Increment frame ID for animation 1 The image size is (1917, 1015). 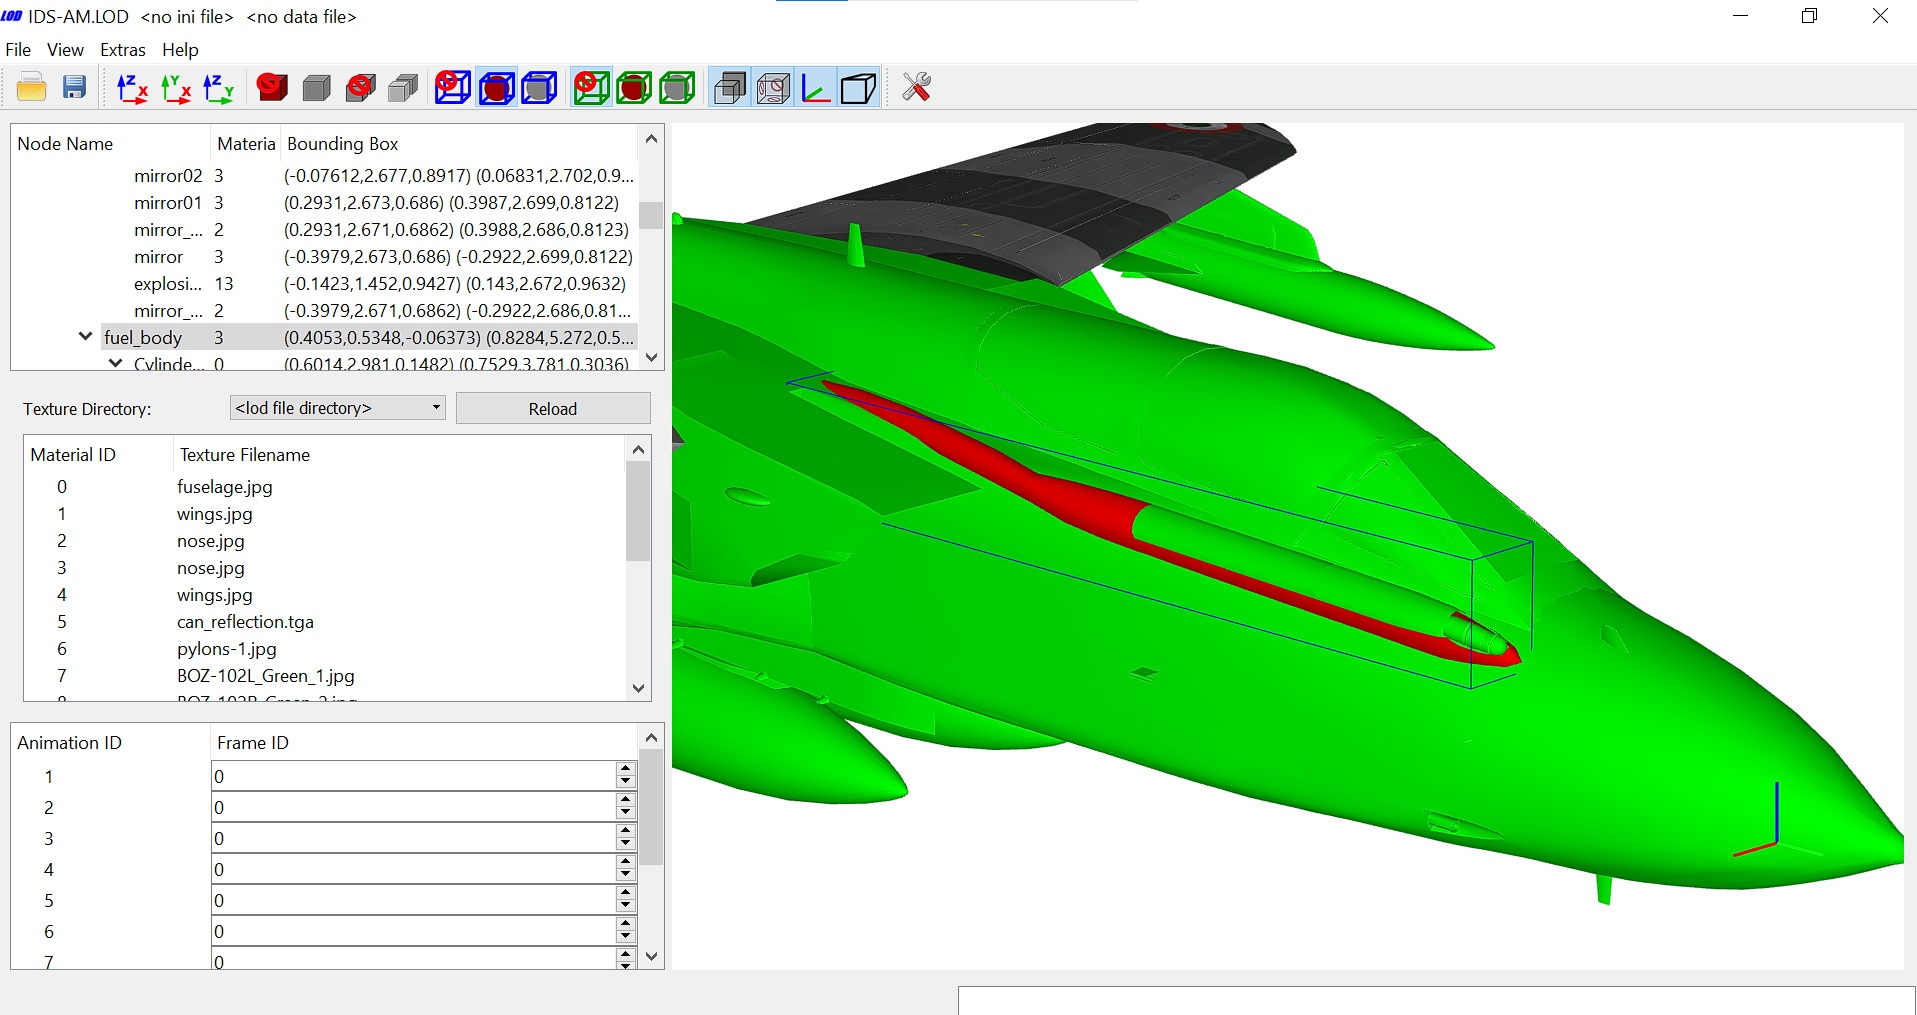pyautogui.click(x=626, y=769)
